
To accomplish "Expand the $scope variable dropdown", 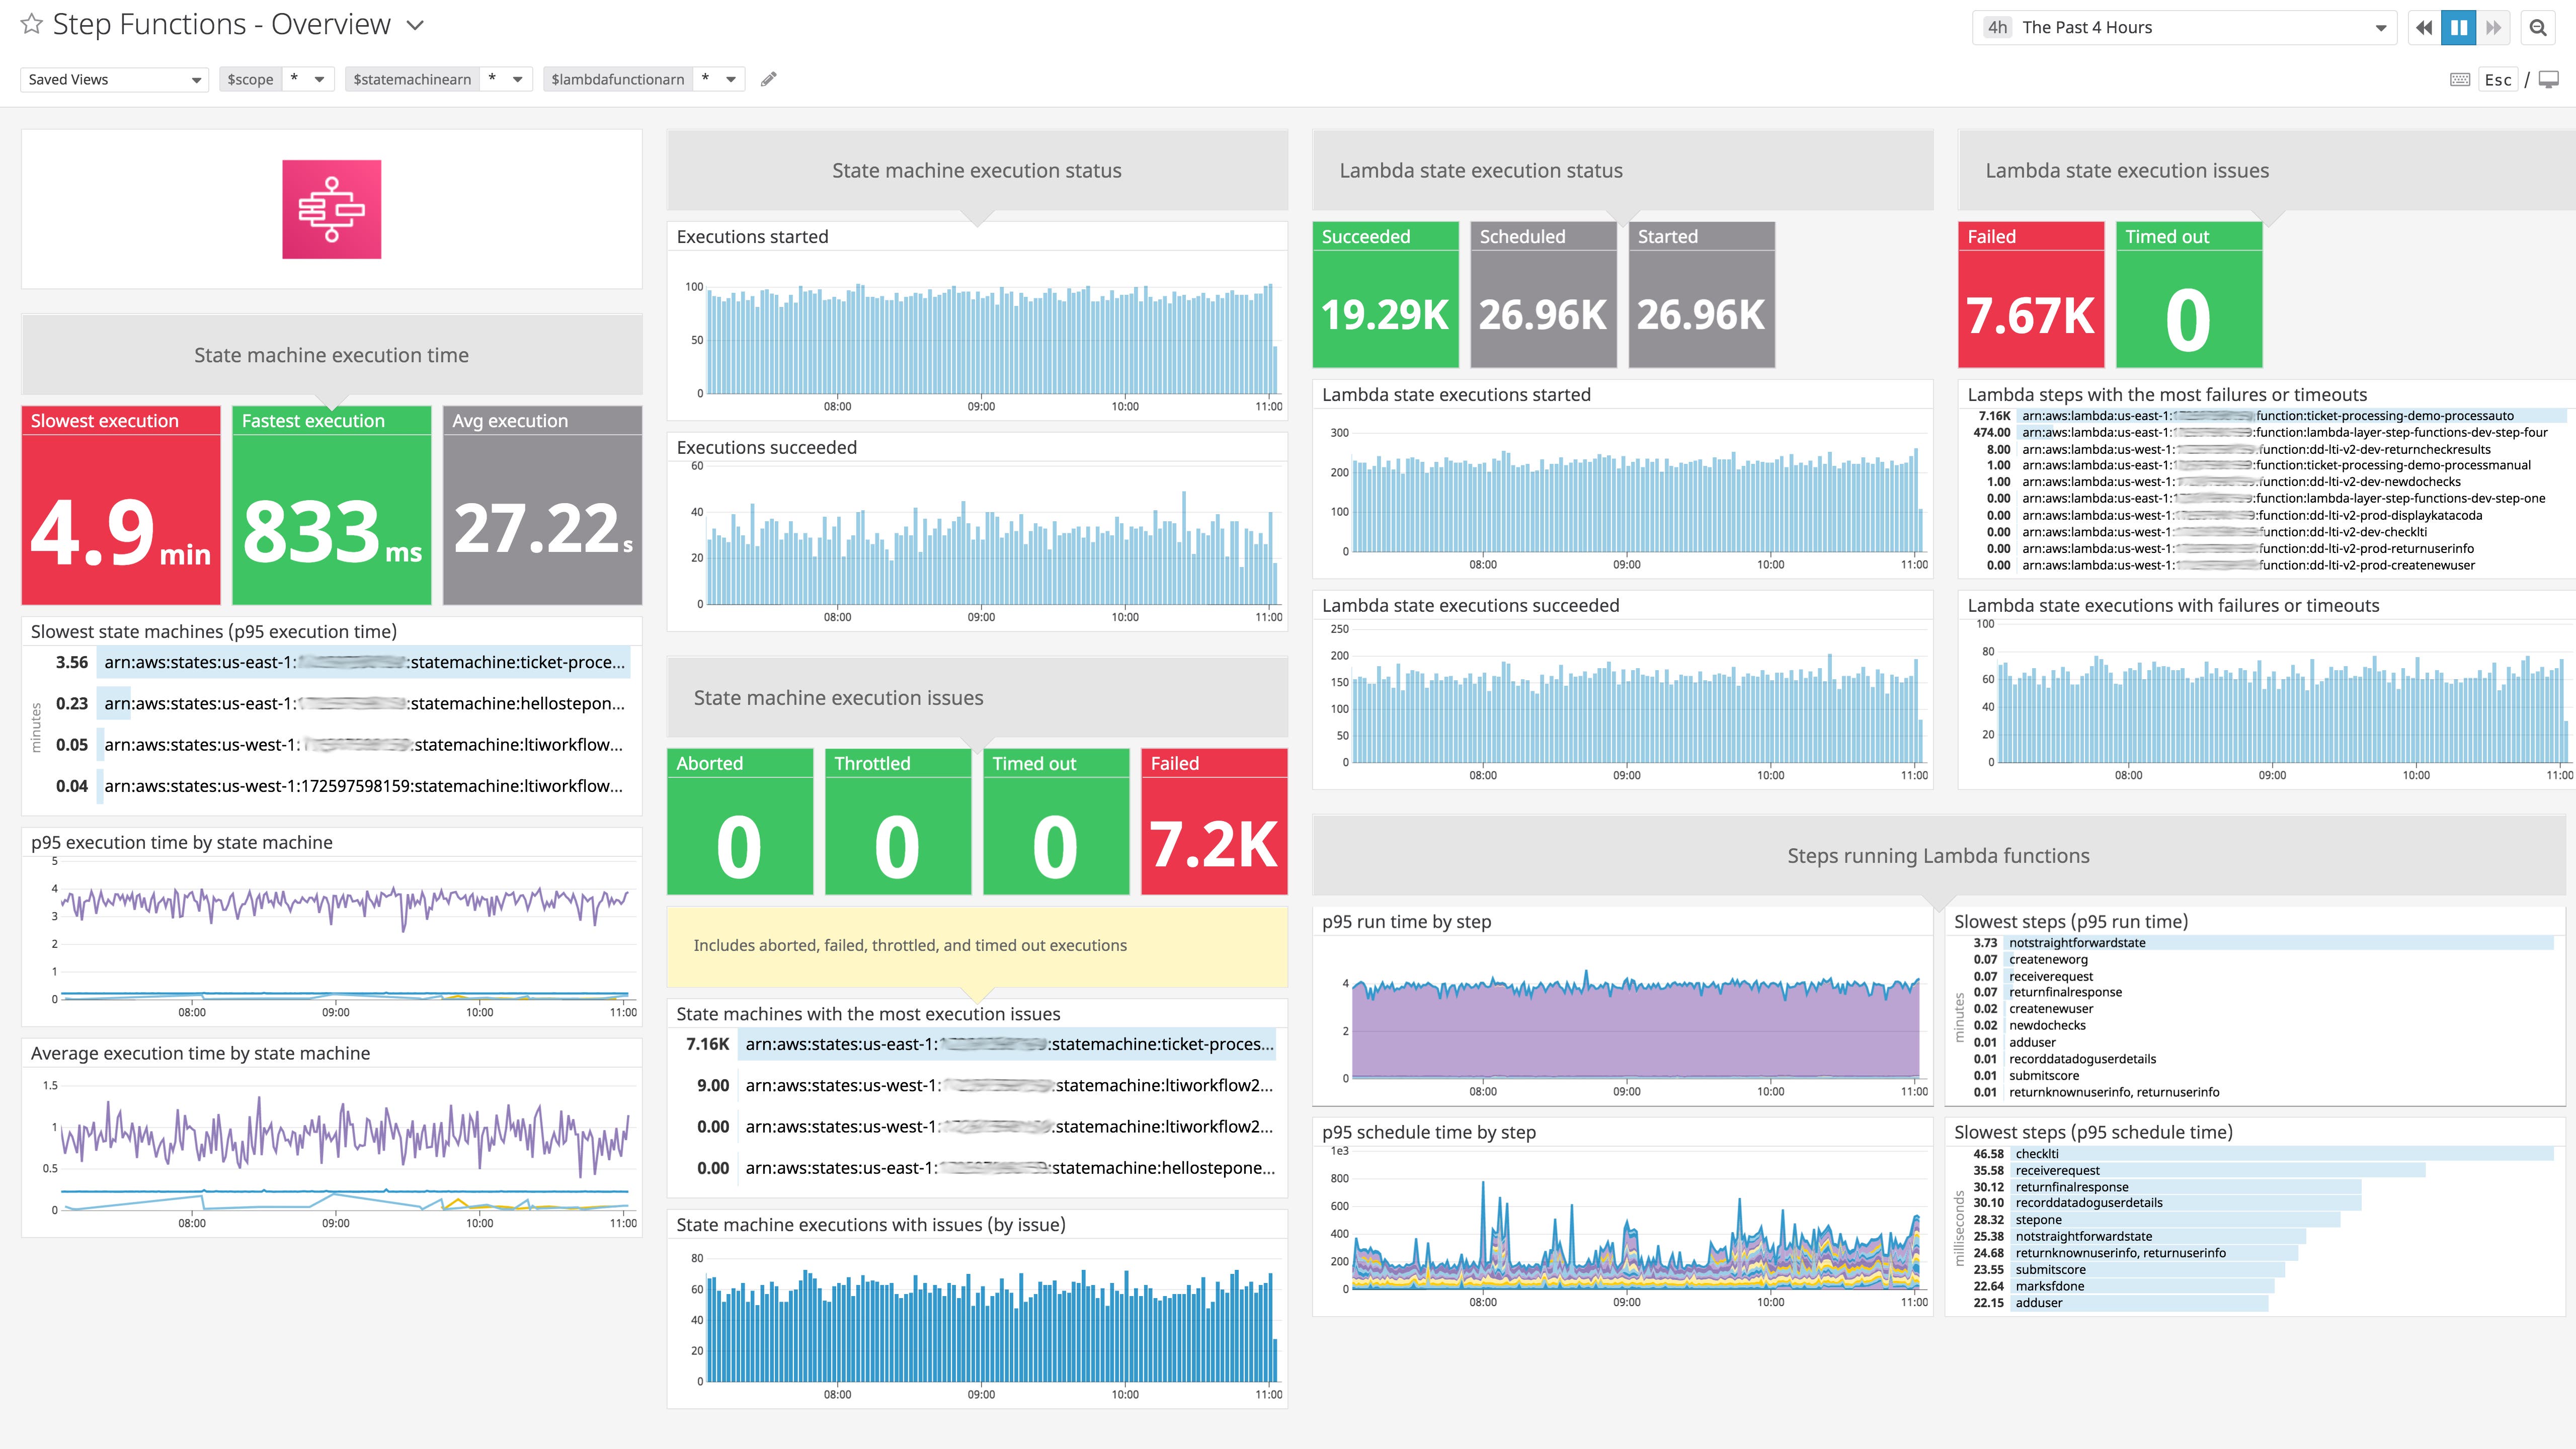I will [x=319, y=79].
